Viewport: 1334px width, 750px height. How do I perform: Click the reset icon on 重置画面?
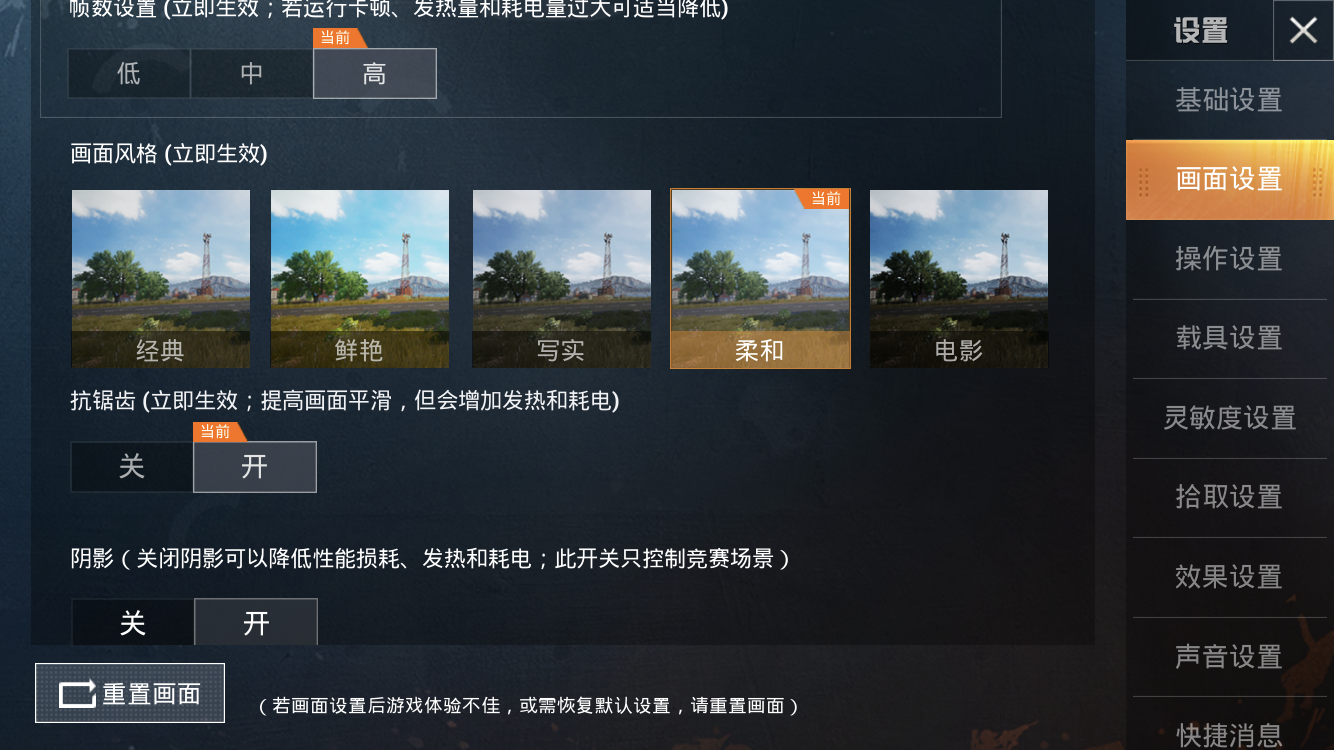pyautogui.click(x=78, y=694)
